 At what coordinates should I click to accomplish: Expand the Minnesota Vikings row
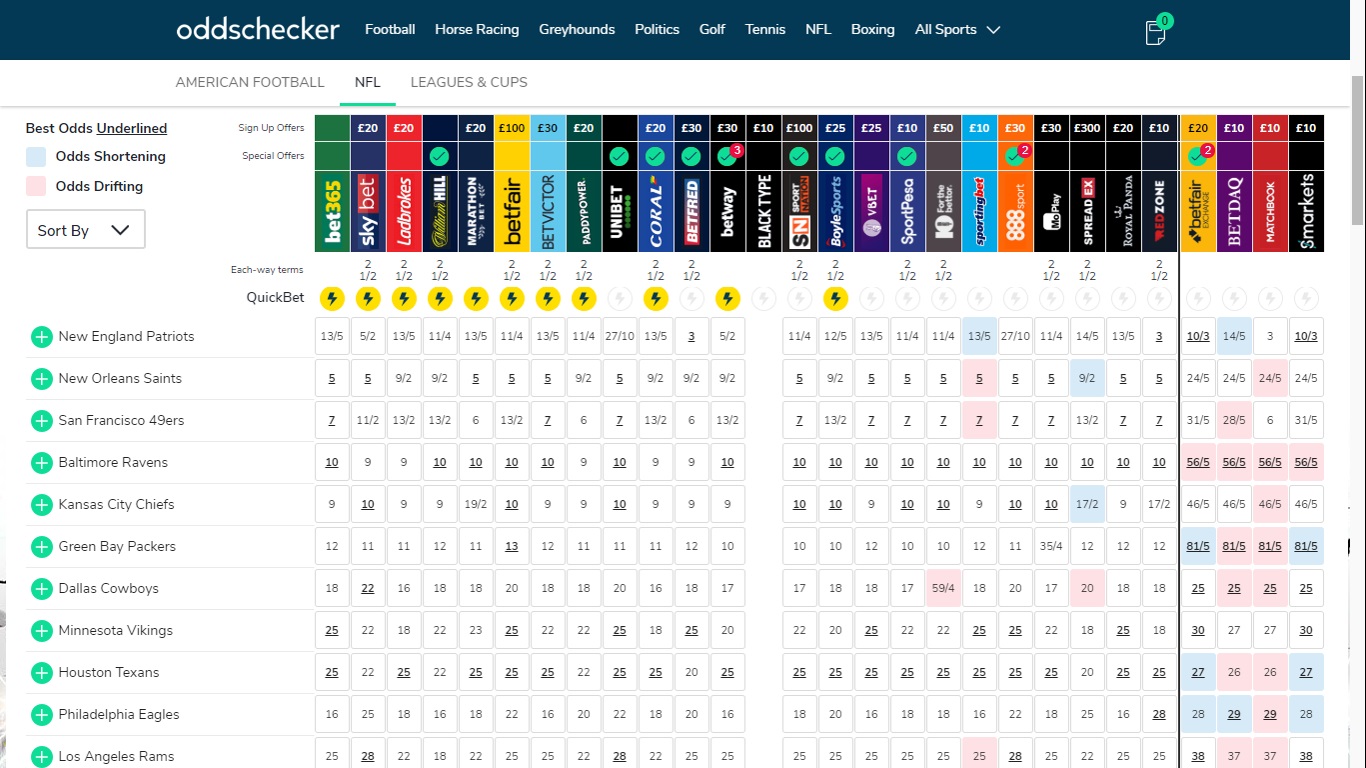[41, 631]
